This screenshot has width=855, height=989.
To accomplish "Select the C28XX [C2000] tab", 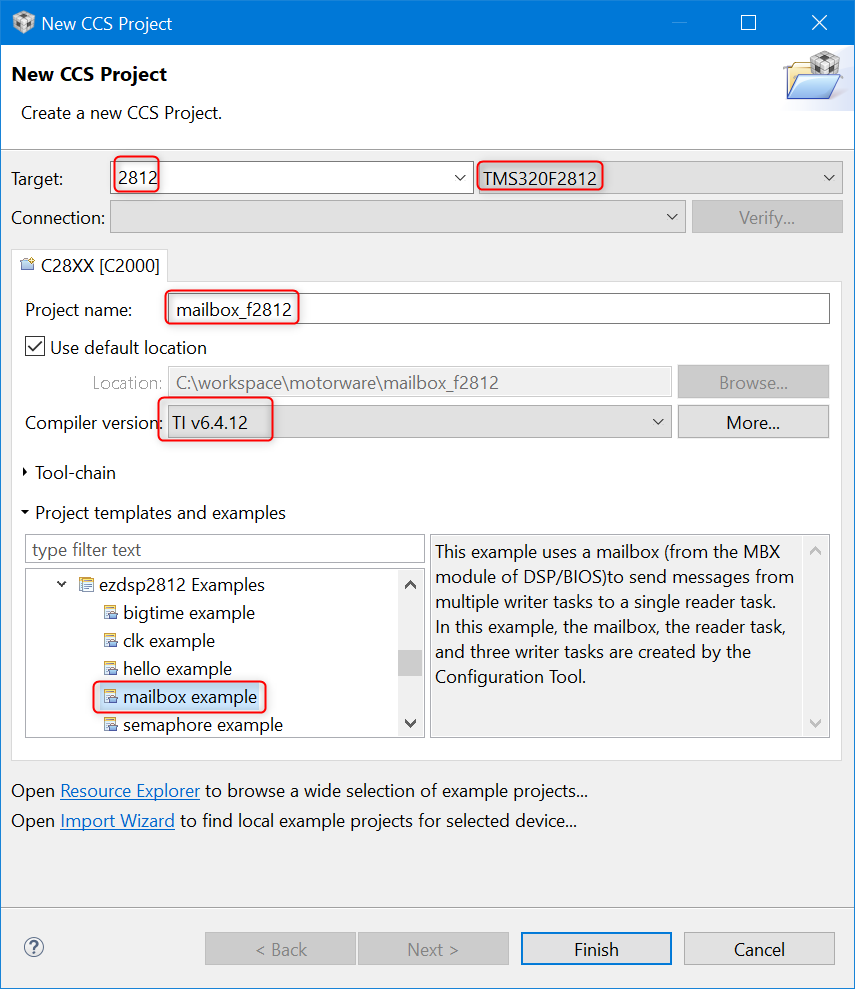I will point(89,265).
